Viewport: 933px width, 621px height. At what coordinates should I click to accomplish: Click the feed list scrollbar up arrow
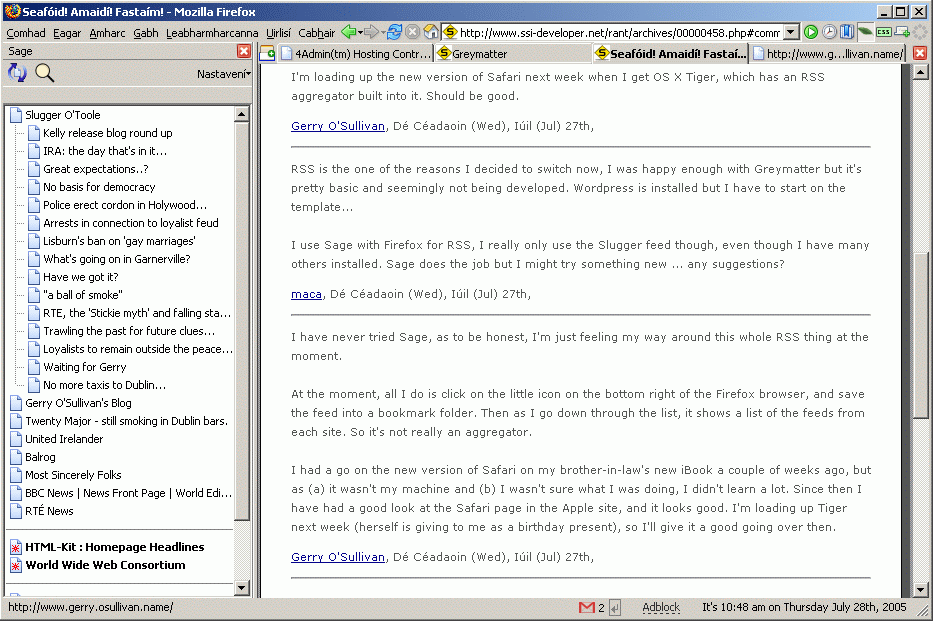(x=241, y=114)
